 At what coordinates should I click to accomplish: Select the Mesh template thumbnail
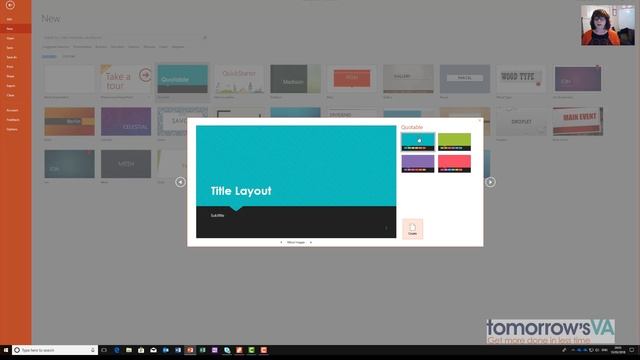pyautogui.click(x=126, y=164)
